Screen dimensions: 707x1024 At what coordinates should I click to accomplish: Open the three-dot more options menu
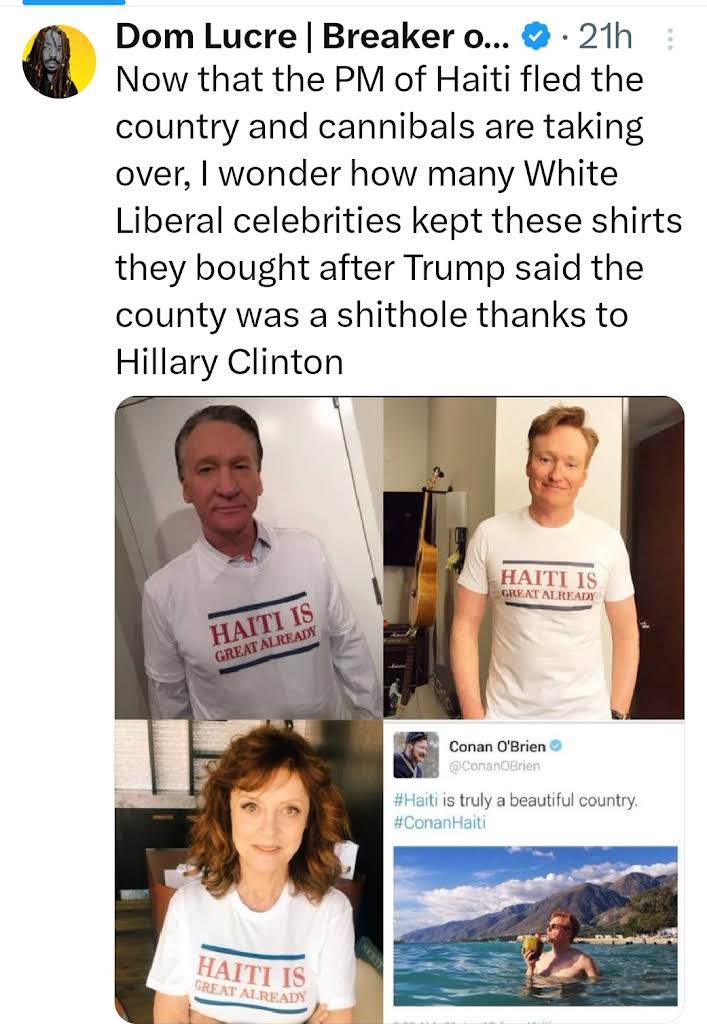pyautogui.click(x=669, y=39)
